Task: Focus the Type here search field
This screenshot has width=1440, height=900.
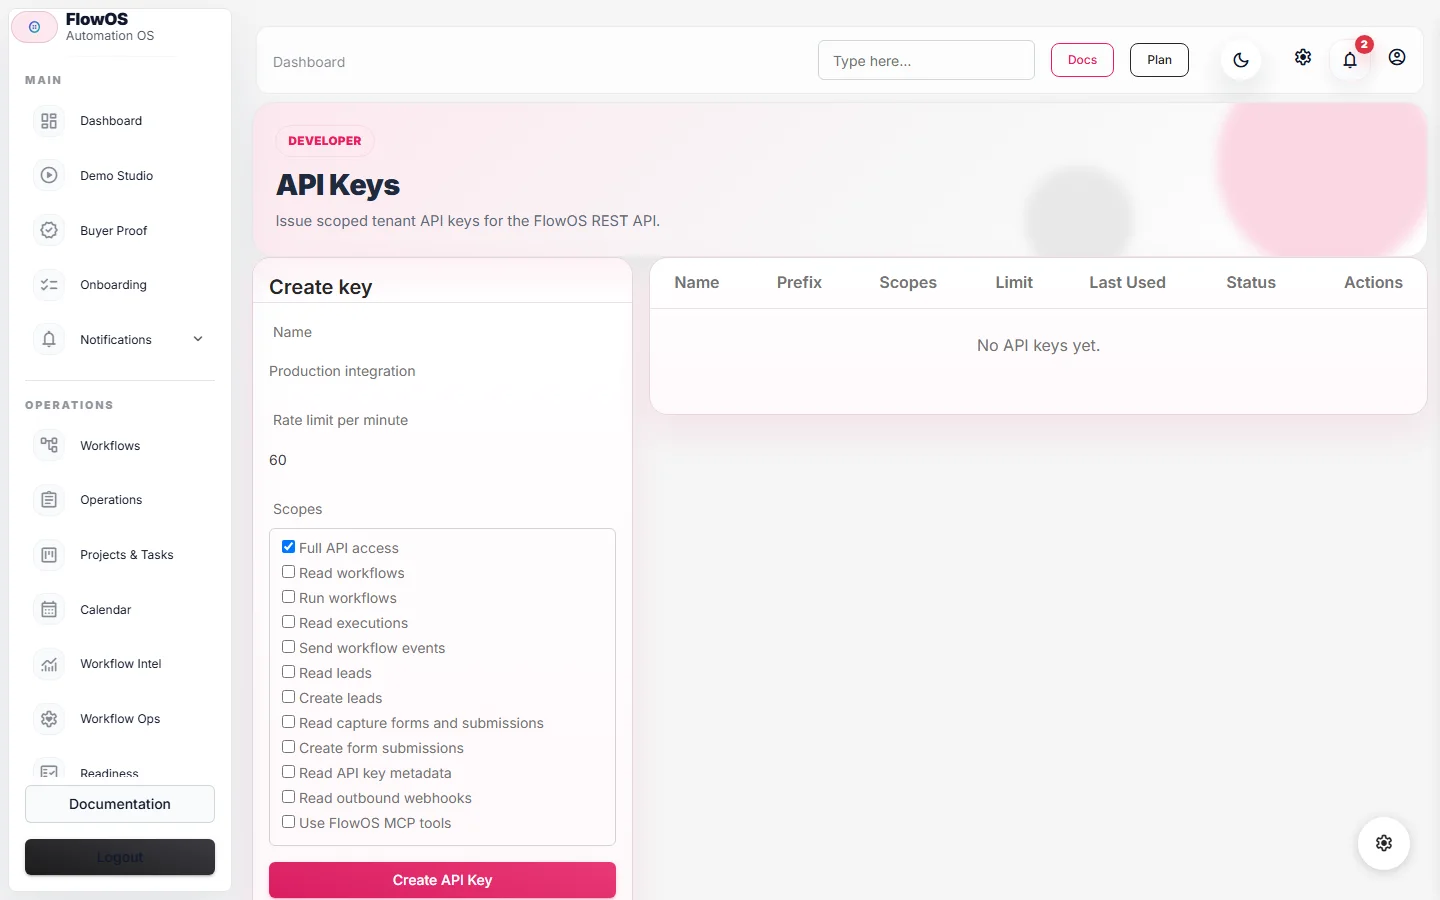Action: [926, 60]
